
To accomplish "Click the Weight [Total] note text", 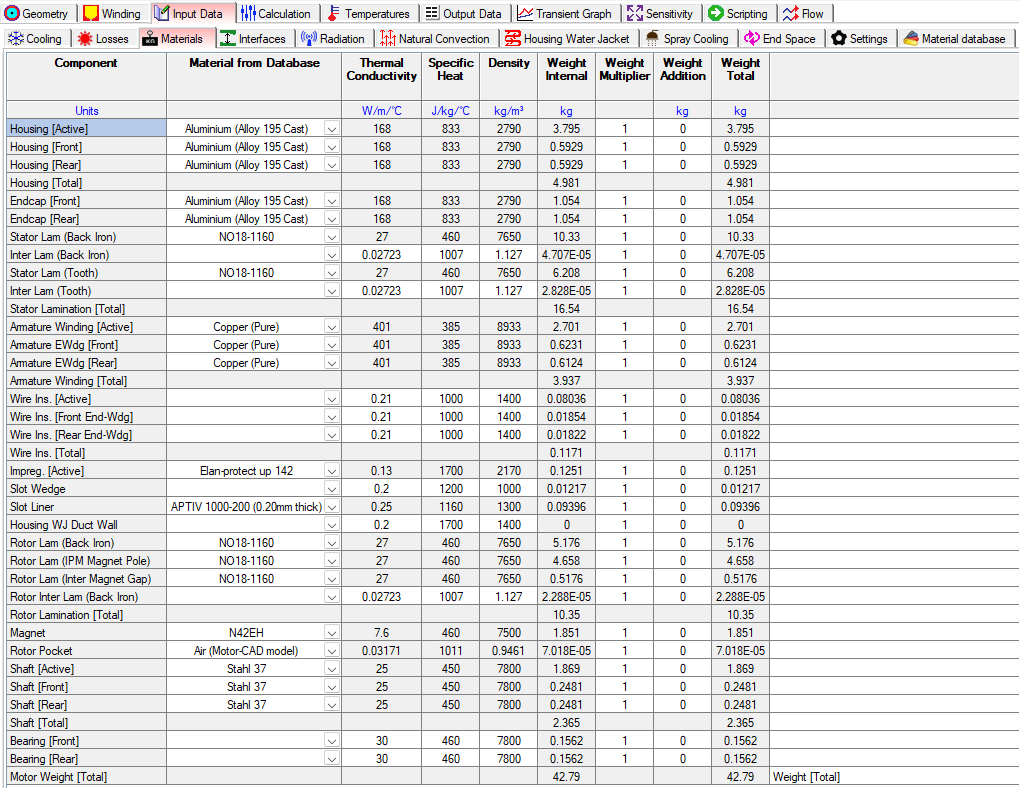I will coord(806,777).
